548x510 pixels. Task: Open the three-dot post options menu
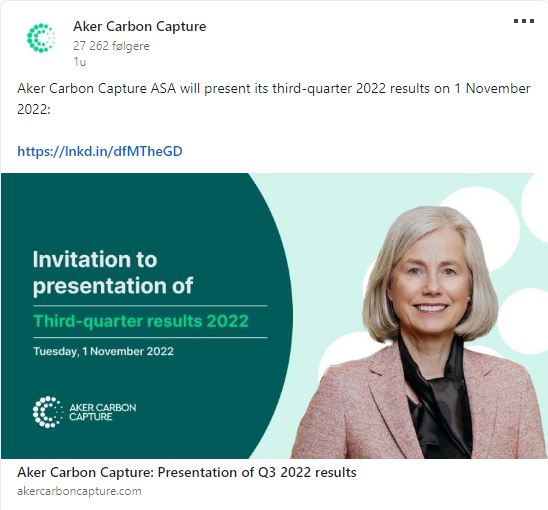(524, 21)
